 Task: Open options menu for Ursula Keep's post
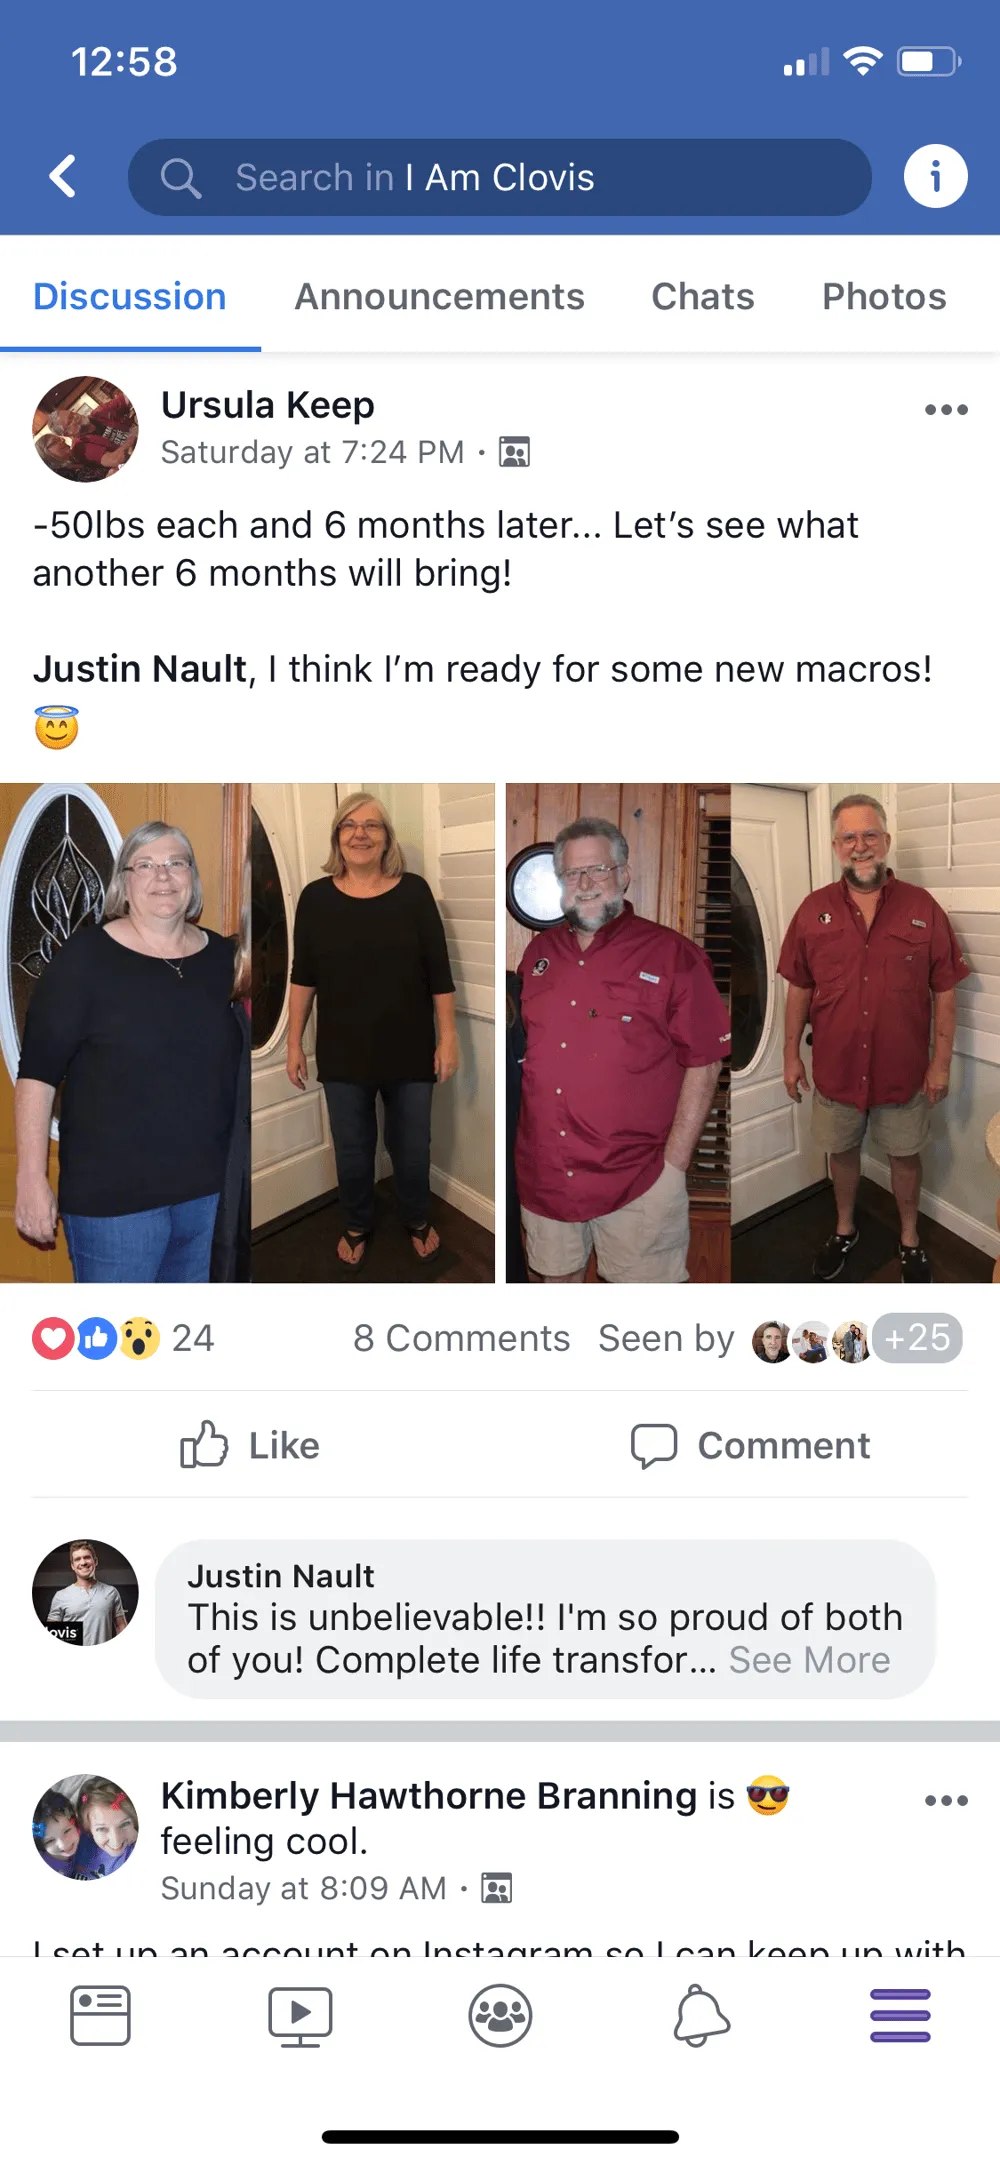(x=946, y=409)
